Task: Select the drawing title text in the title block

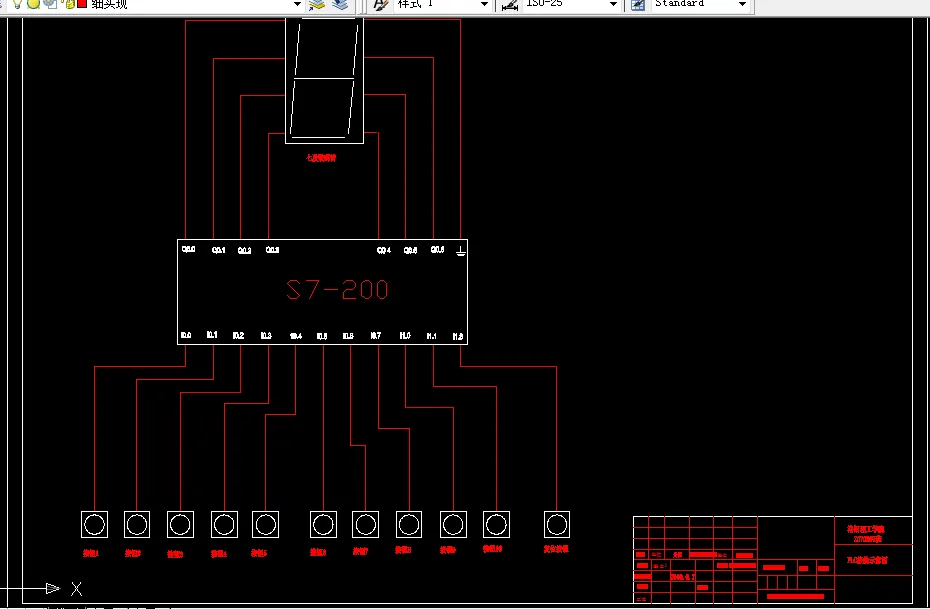Action: [867, 560]
